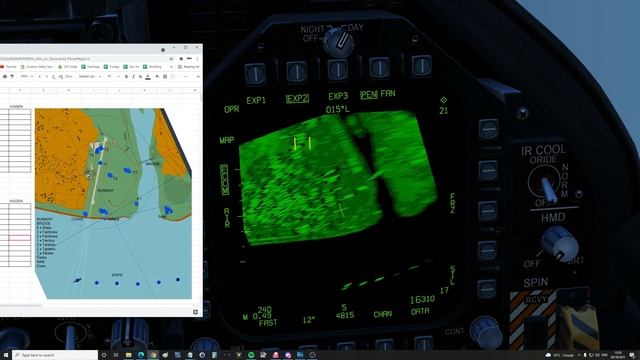Click the Cortana circle on the taskbar
Image resolution: width=640 pixels, height=360 pixels.
pyautogui.click(x=104, y=355)
